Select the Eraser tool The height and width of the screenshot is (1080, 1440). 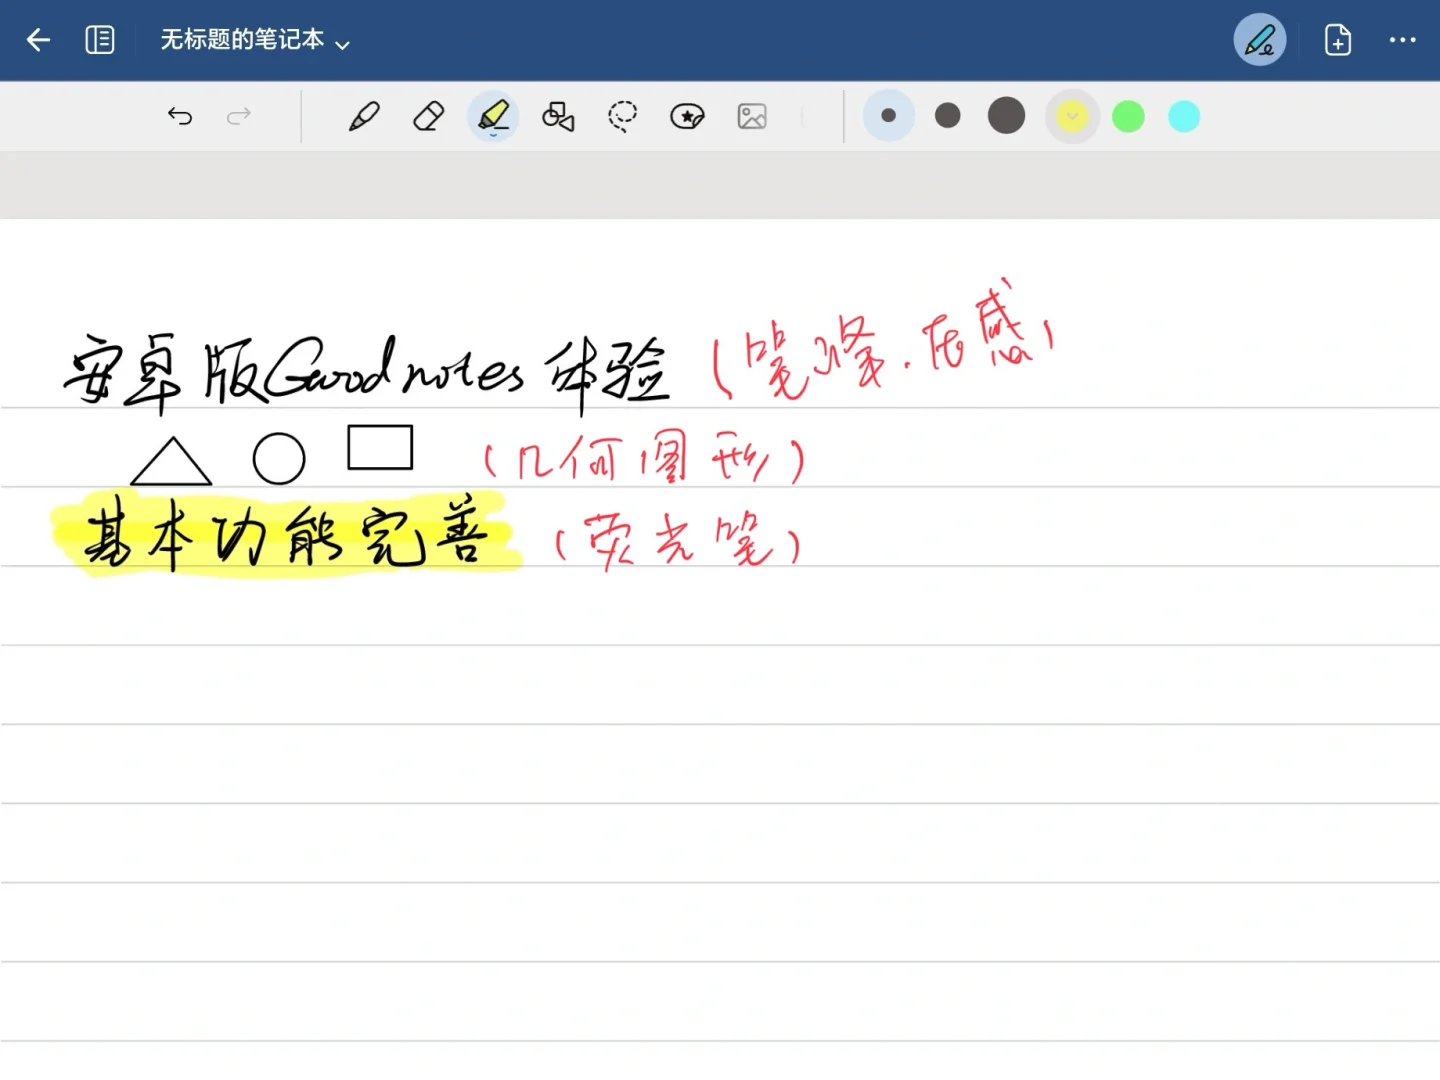coord(428,116)
